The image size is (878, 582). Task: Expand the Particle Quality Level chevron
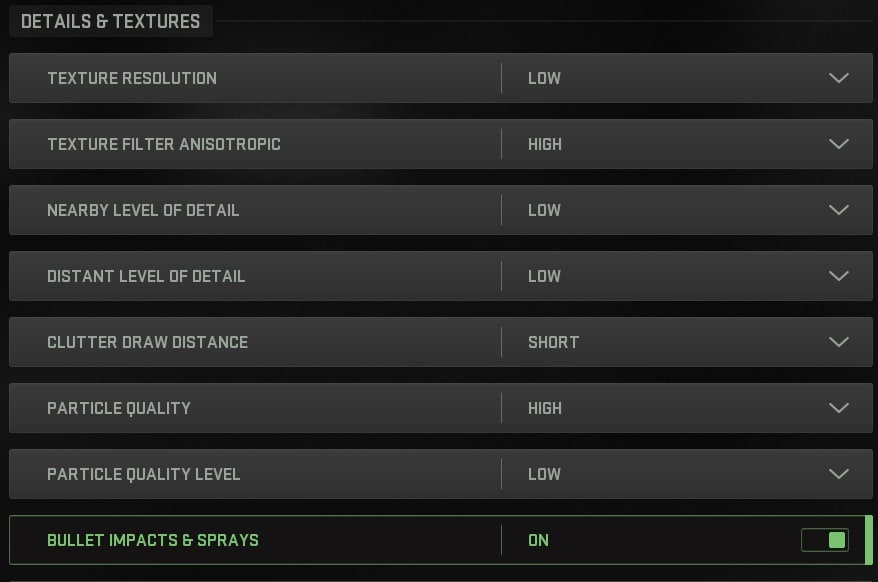coord(838,474)
